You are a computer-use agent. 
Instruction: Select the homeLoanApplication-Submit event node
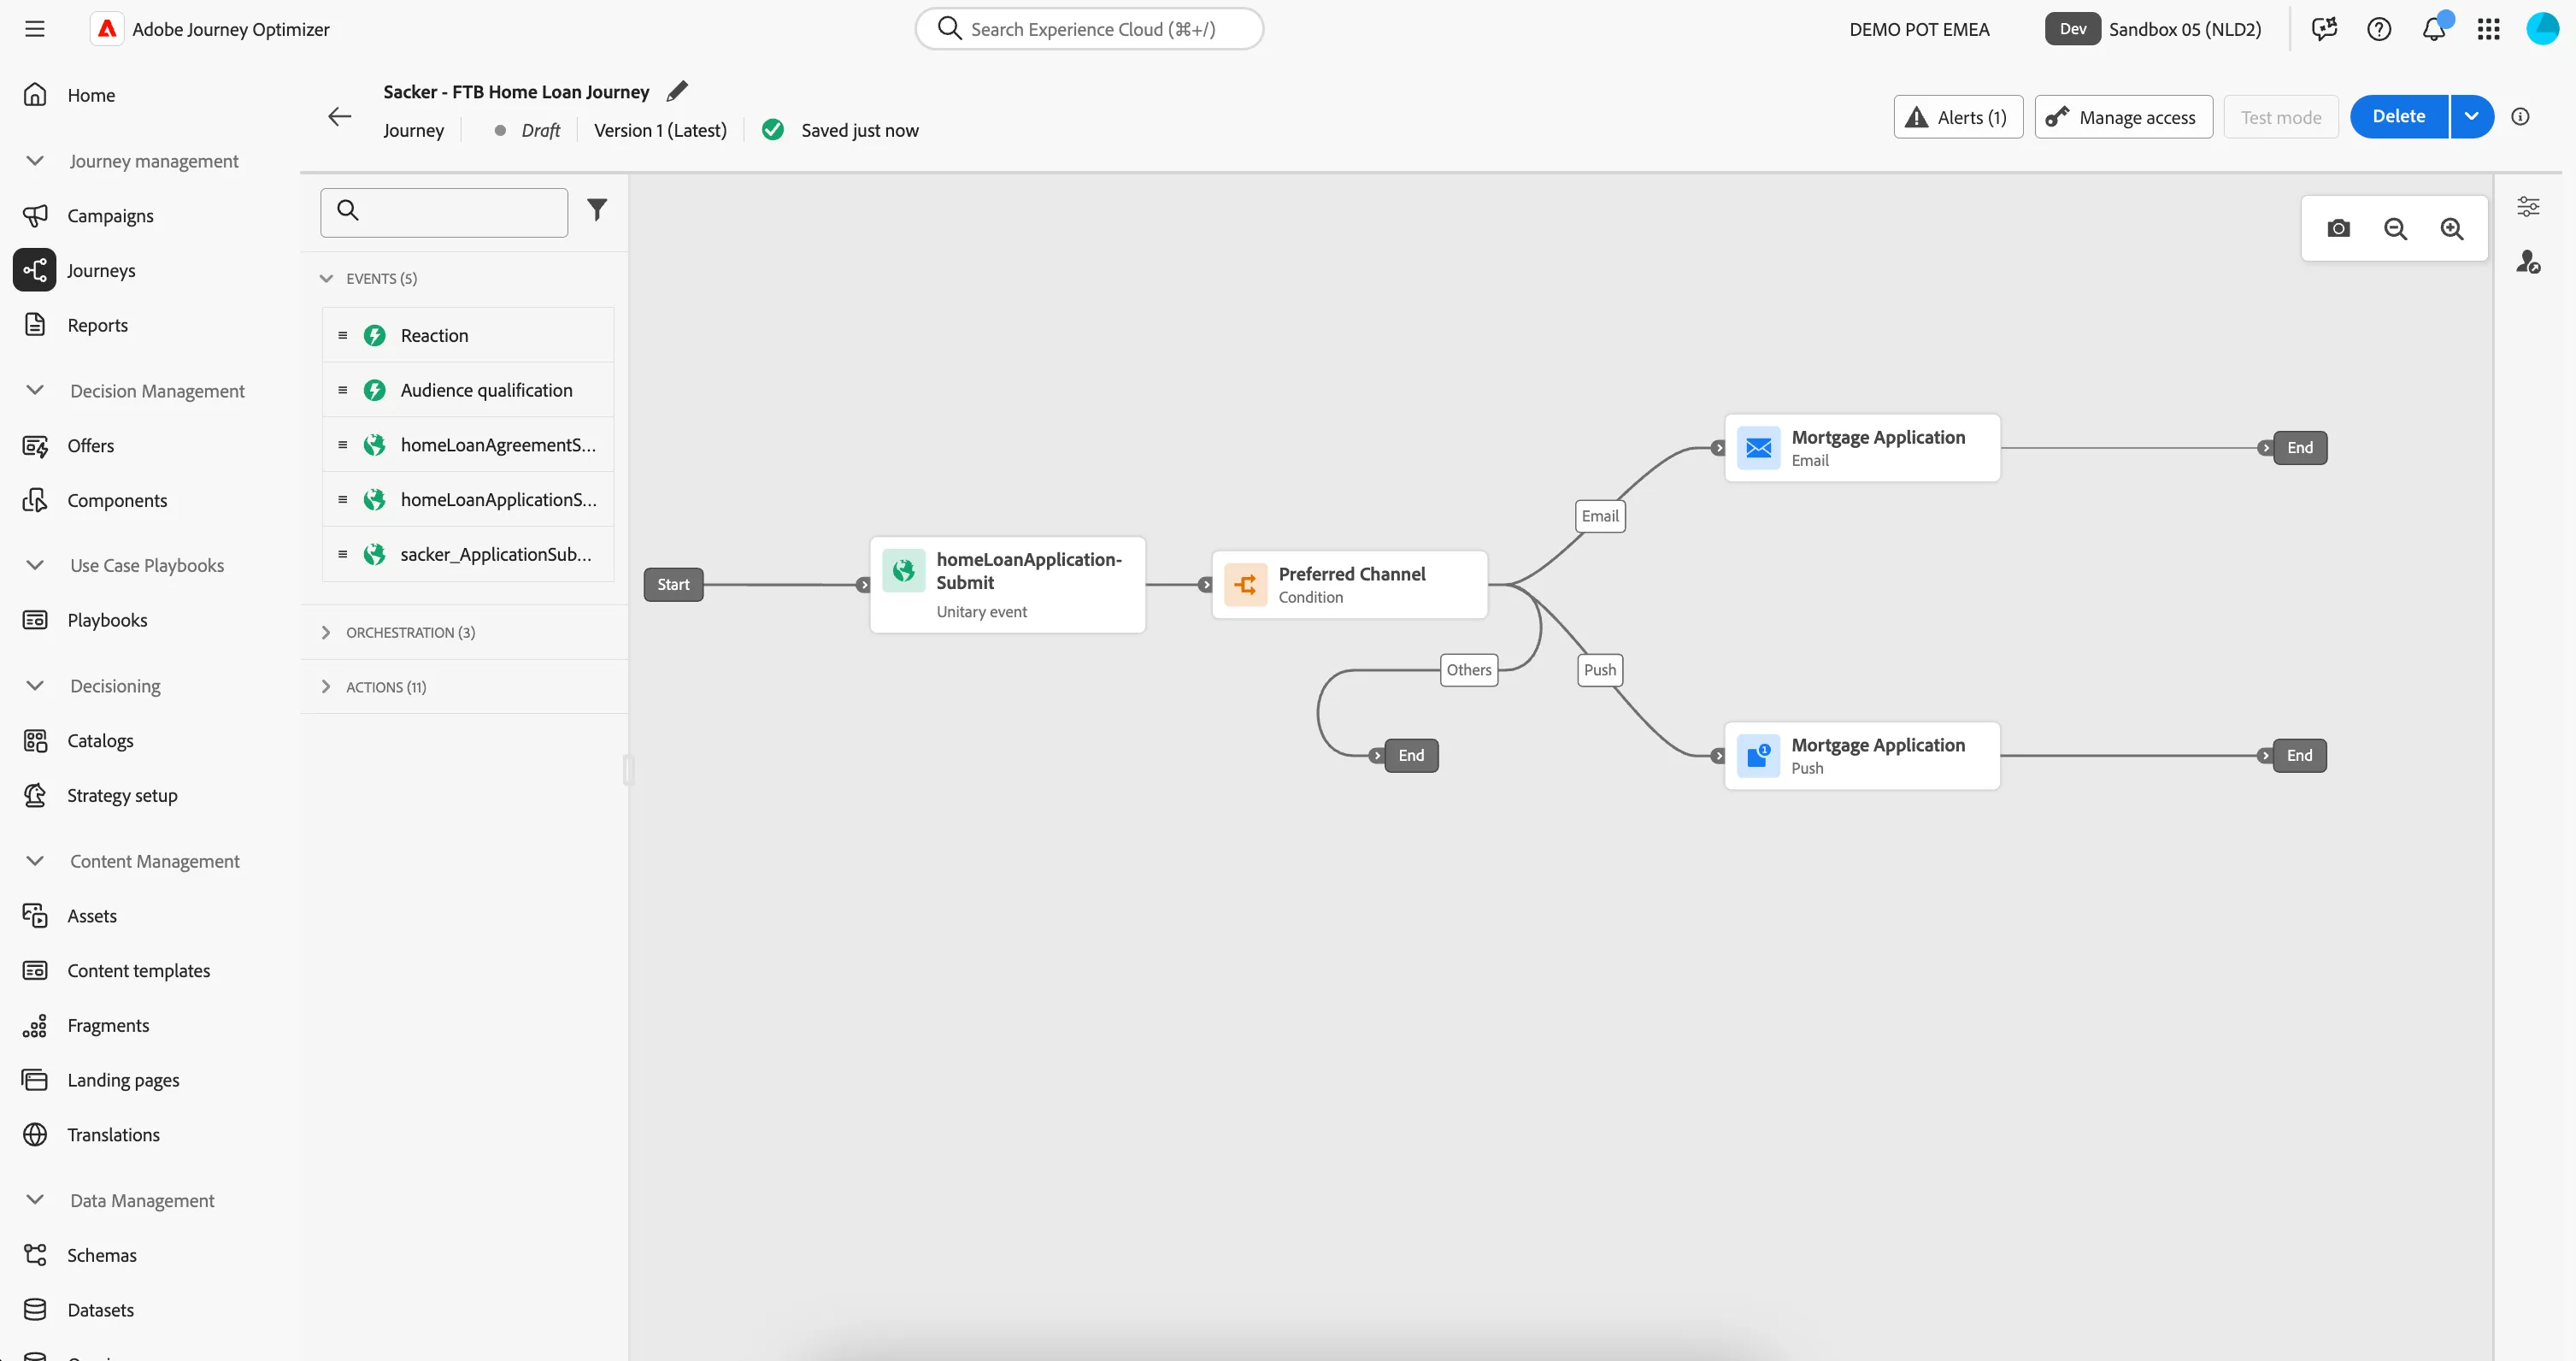(1008, 585)
